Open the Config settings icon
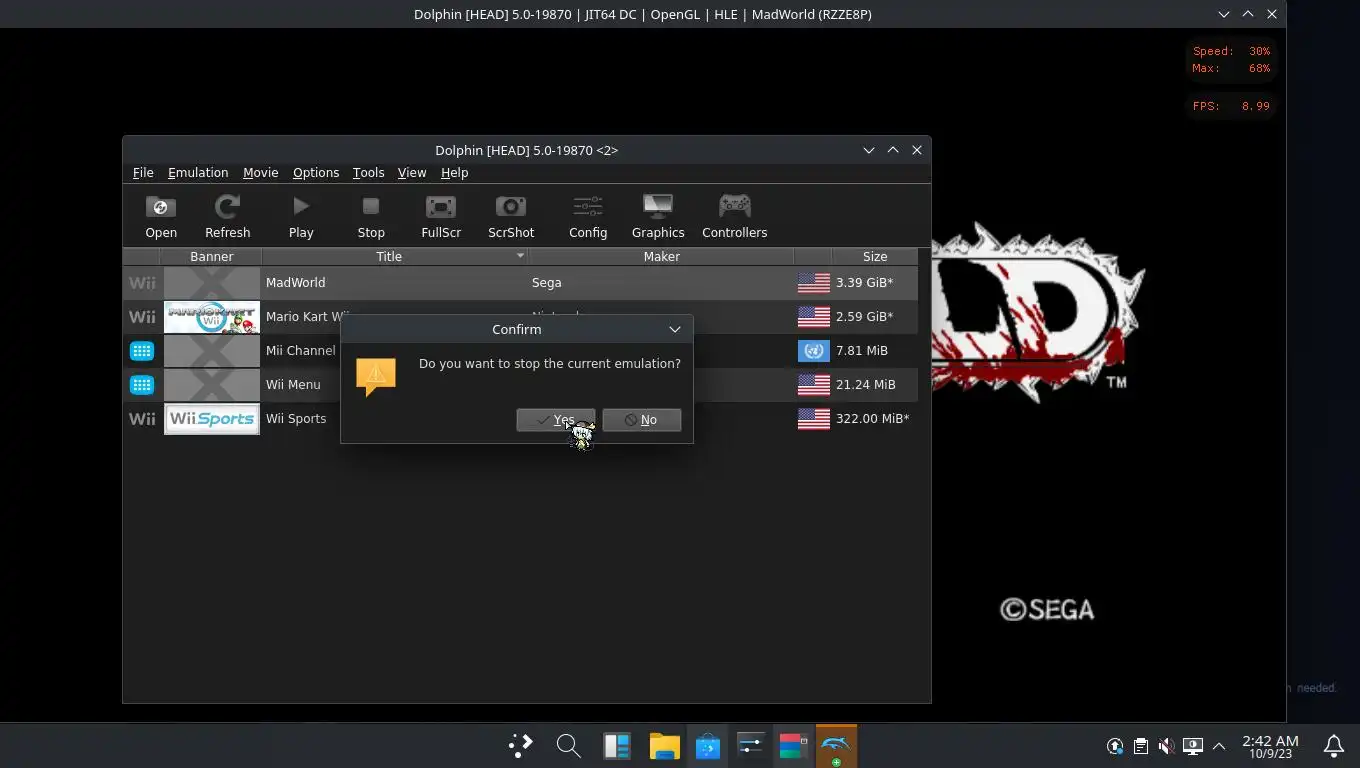 pos(588,207)
